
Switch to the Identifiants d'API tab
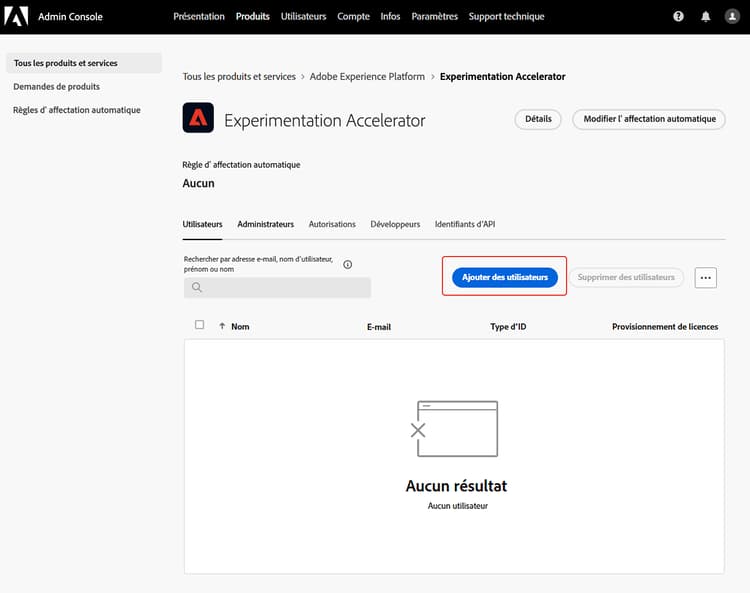465,224
